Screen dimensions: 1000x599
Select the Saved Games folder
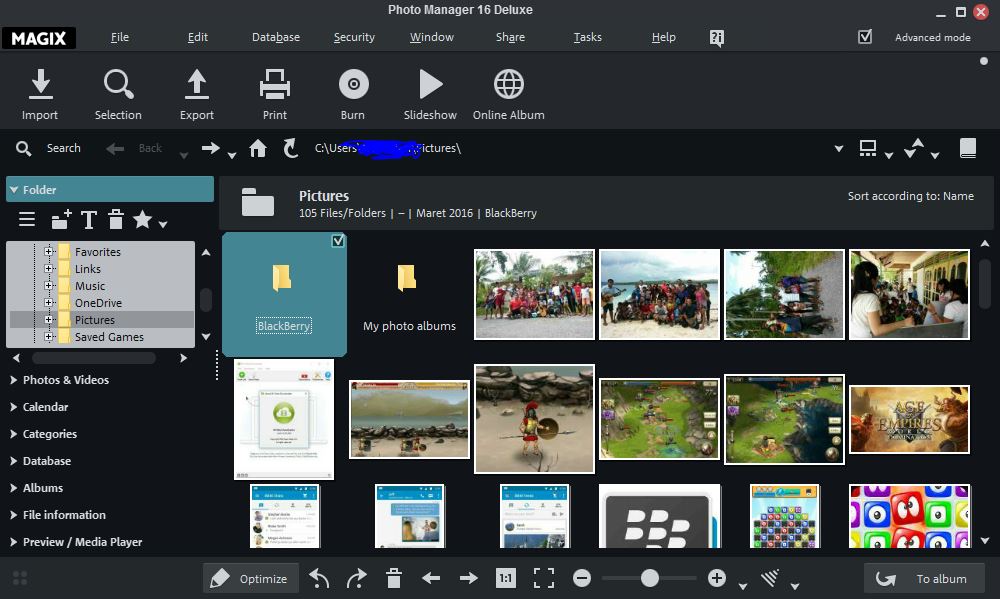109,337
